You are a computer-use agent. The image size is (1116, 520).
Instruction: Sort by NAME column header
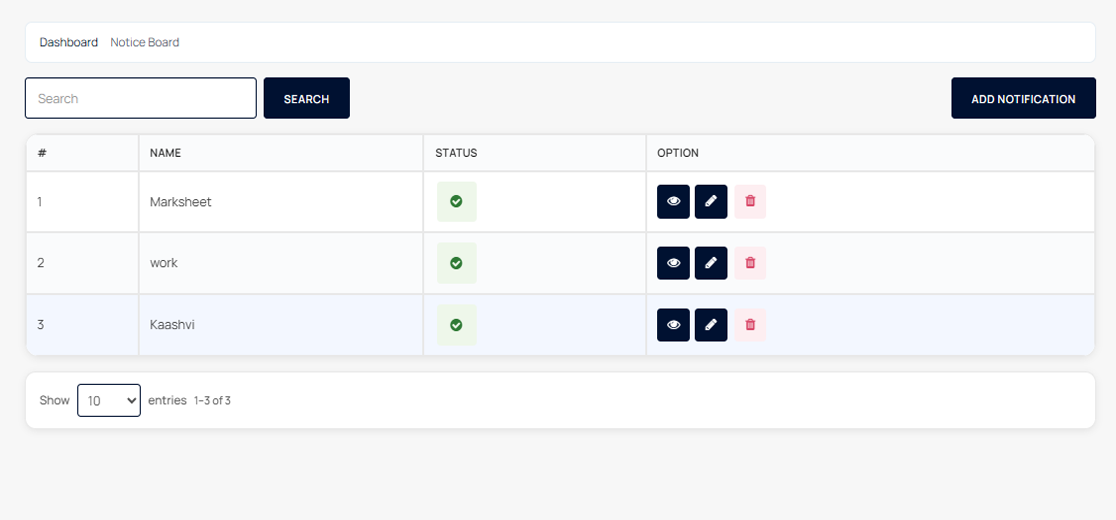(x=165, y=153)
